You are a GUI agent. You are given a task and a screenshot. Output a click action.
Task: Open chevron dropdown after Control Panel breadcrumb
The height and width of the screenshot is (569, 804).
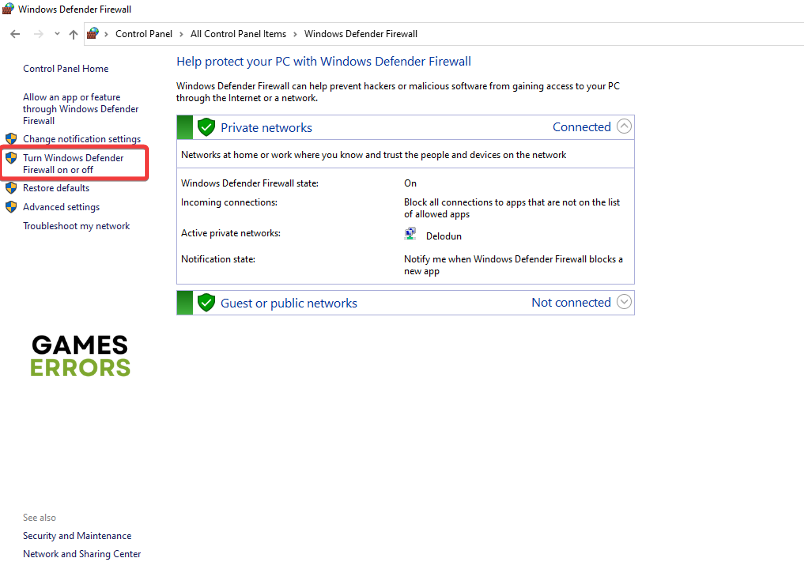click(x=181, y=34)
